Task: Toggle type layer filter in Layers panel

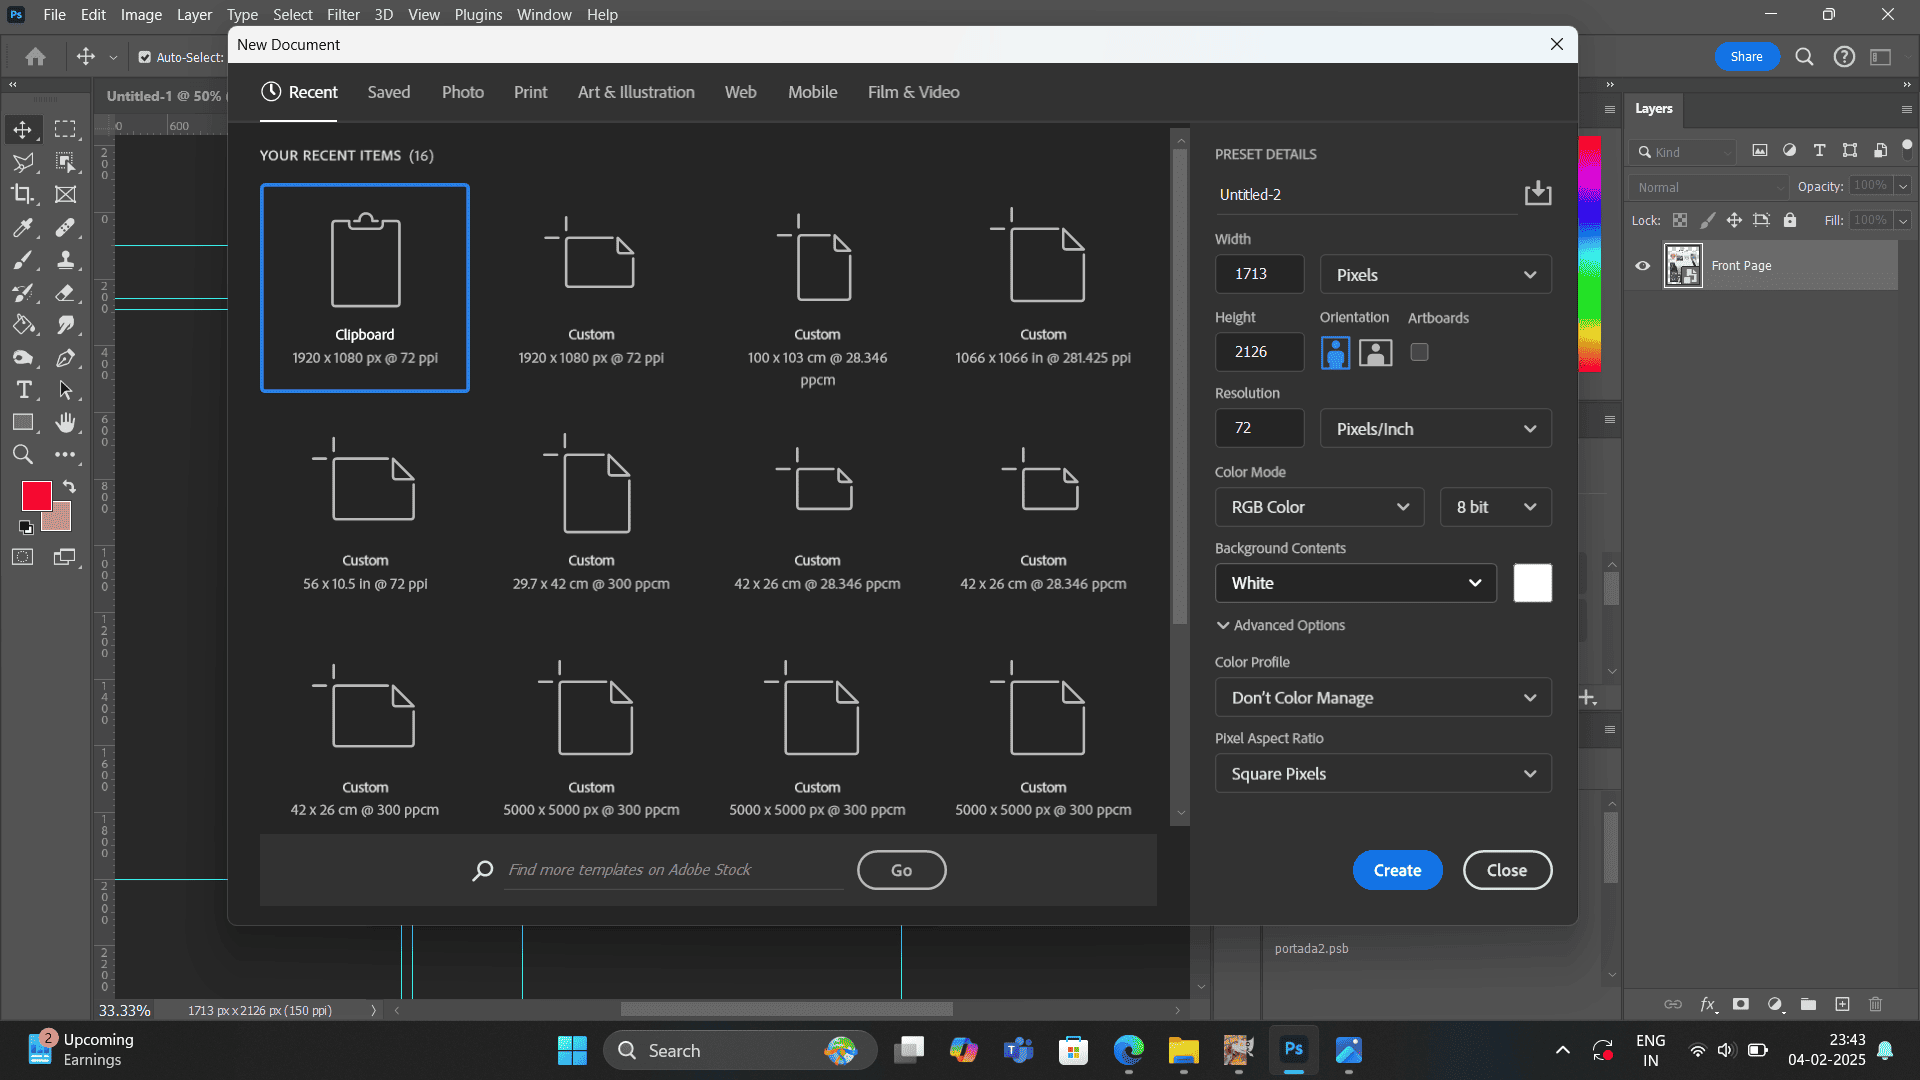Action: pyautogui.click(x=1819, y=151)
